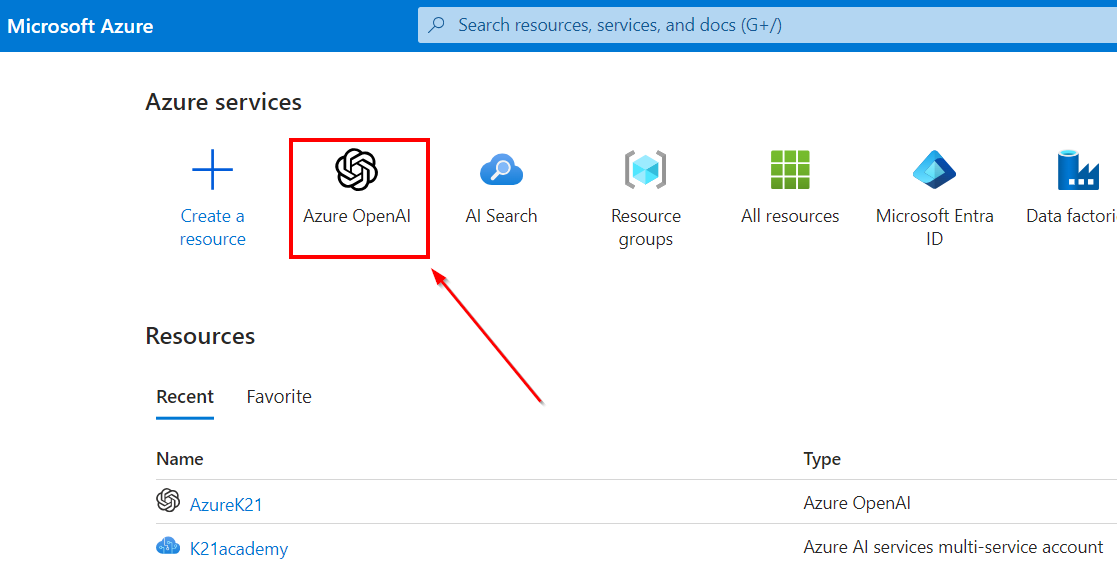The height and width of the screenshot is (563, 1117).
Task: Sort resources by the Name column header
Action: point(180,459)
